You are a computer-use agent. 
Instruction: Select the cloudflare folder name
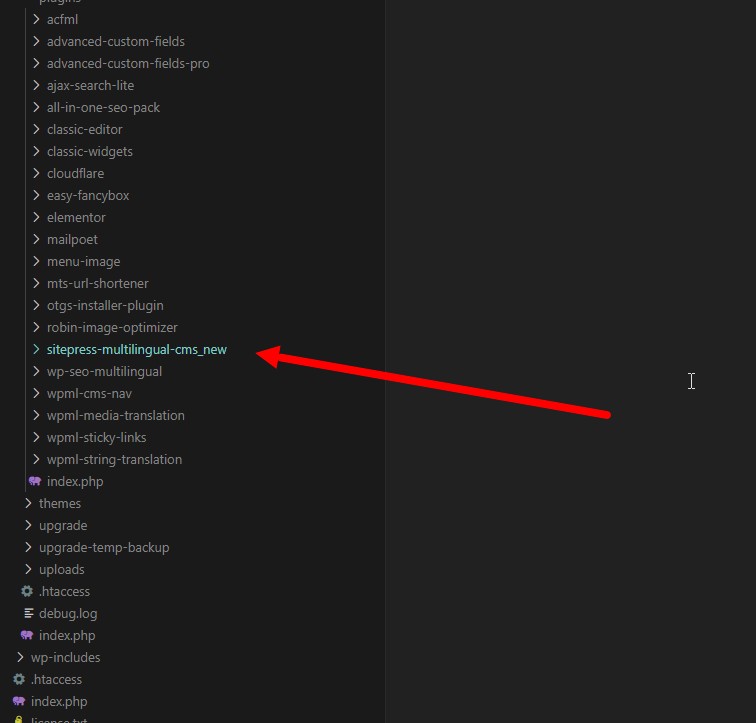[76, 174]
